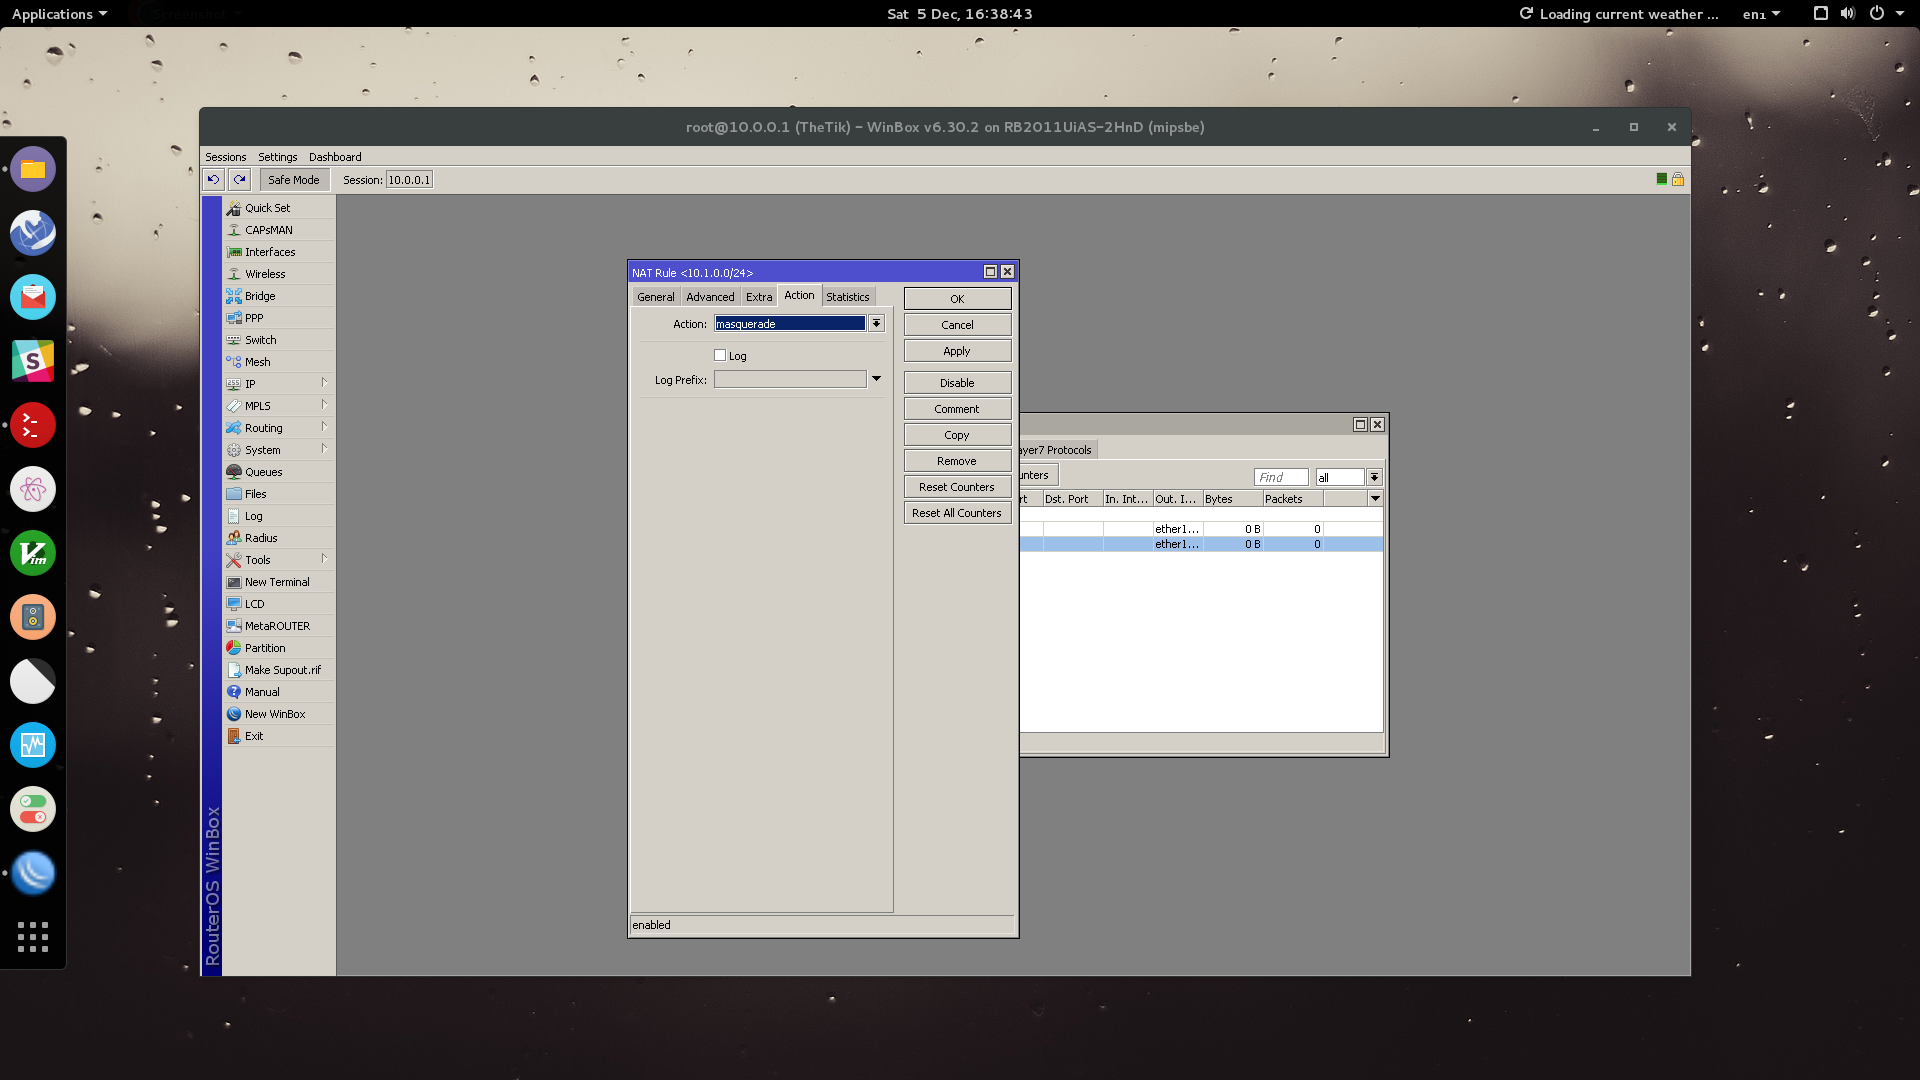1920x1080 pixels.
Task: Switch to the General tab in NAT Rule
Action: point(655,295)
